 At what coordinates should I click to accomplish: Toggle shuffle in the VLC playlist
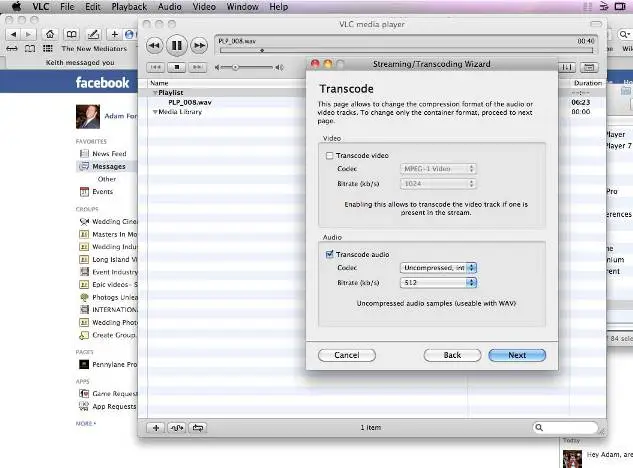tap(177, 428)
